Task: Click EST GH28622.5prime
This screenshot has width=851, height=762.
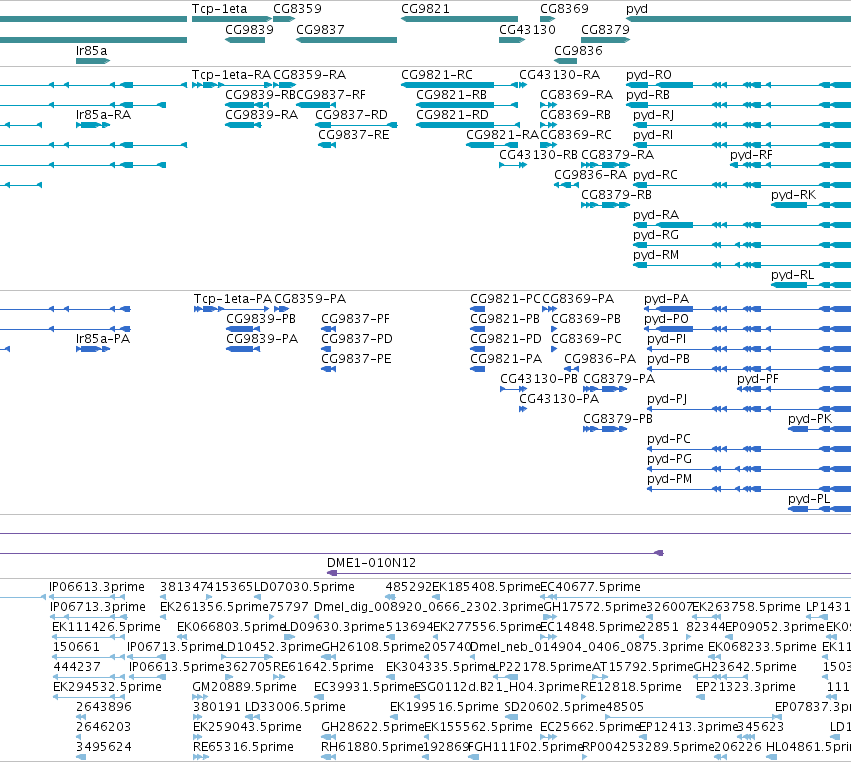Action: point(372,727)
